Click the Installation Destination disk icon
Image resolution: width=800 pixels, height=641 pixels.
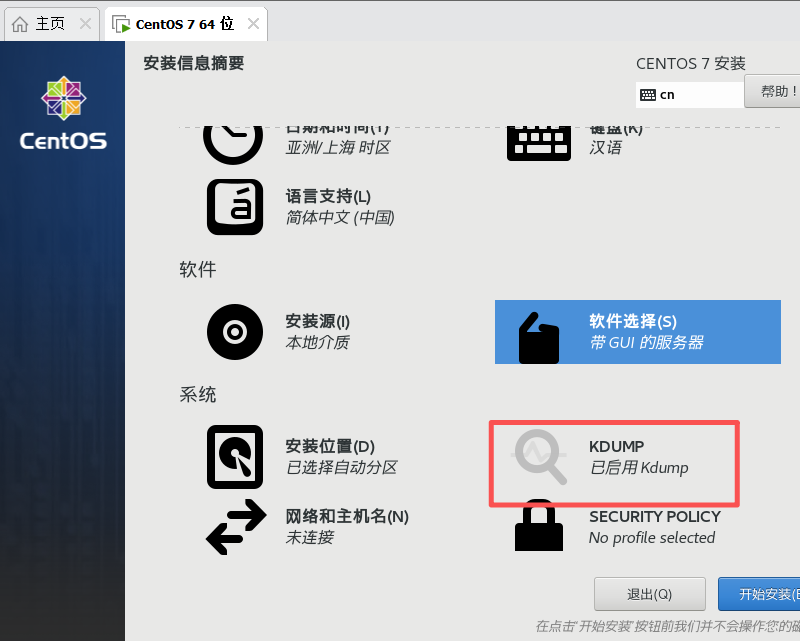tap(235, 457)
